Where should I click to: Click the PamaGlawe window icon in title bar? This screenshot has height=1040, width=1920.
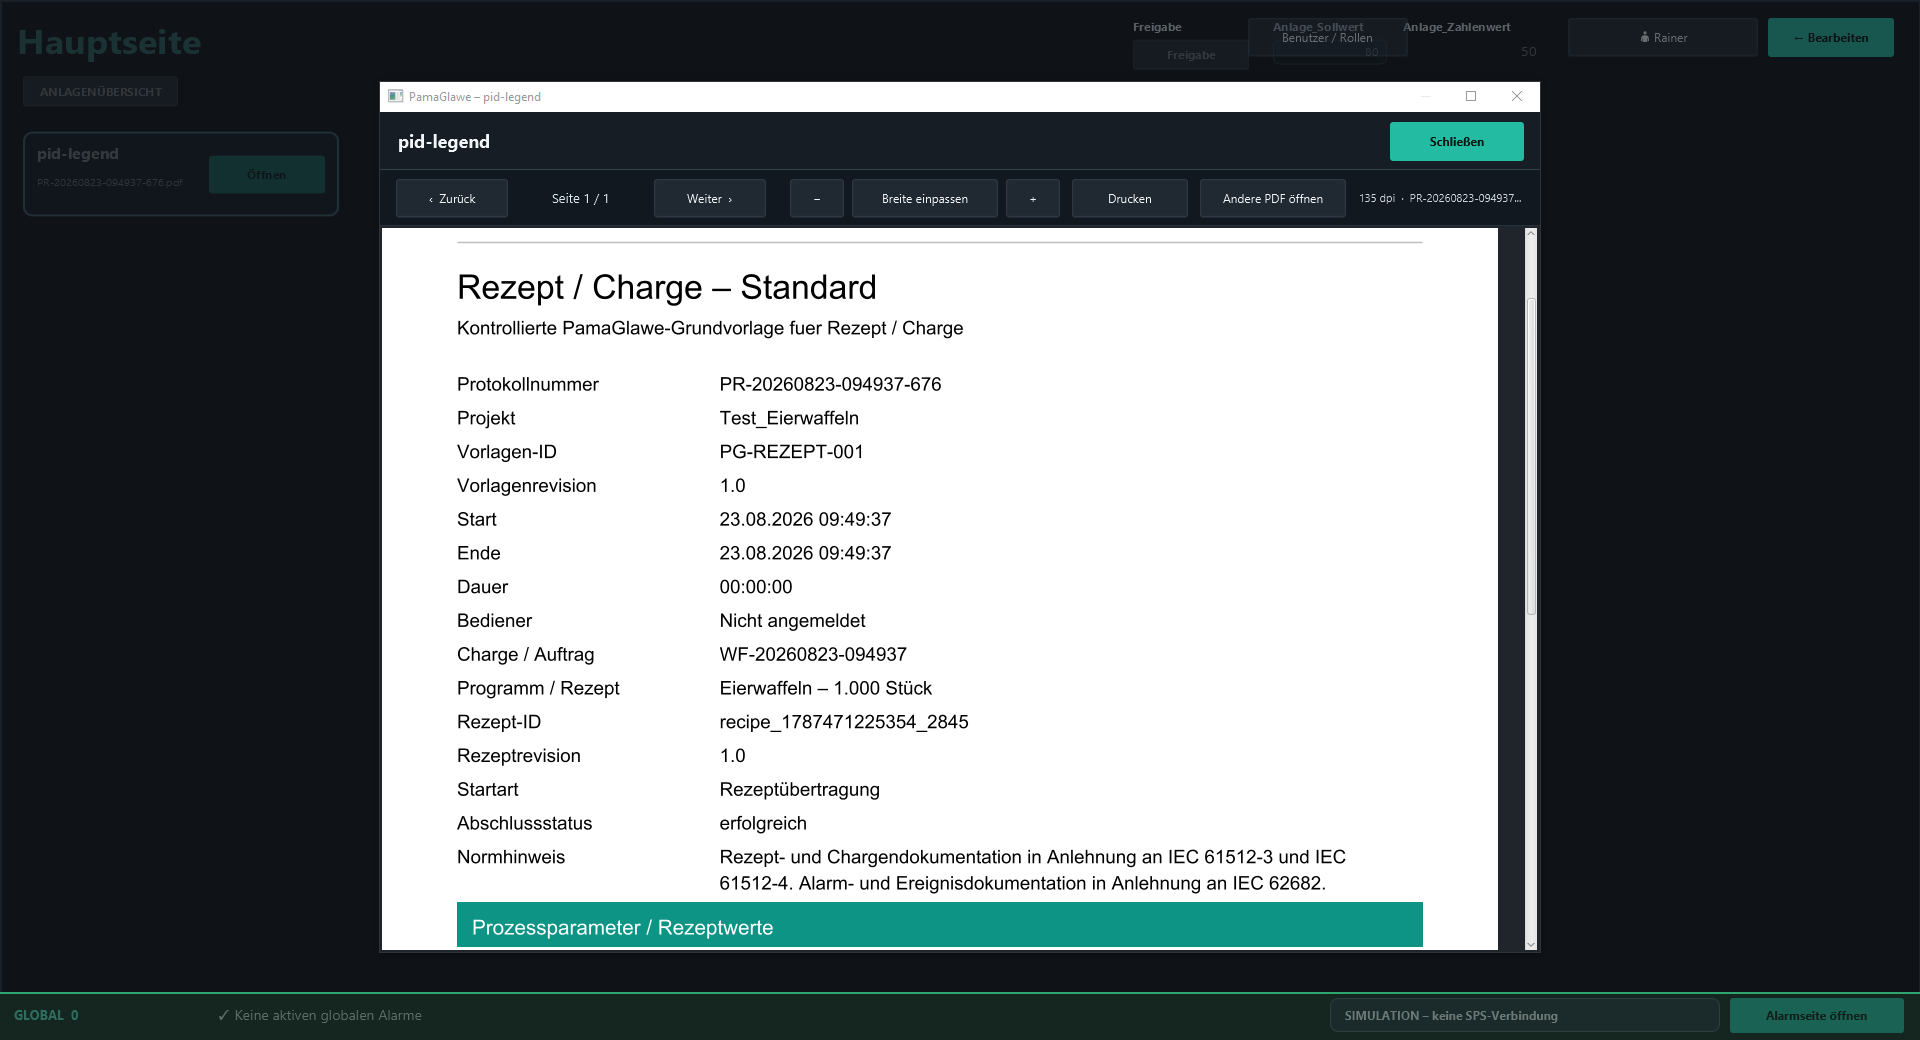click(x=396, y=97)
